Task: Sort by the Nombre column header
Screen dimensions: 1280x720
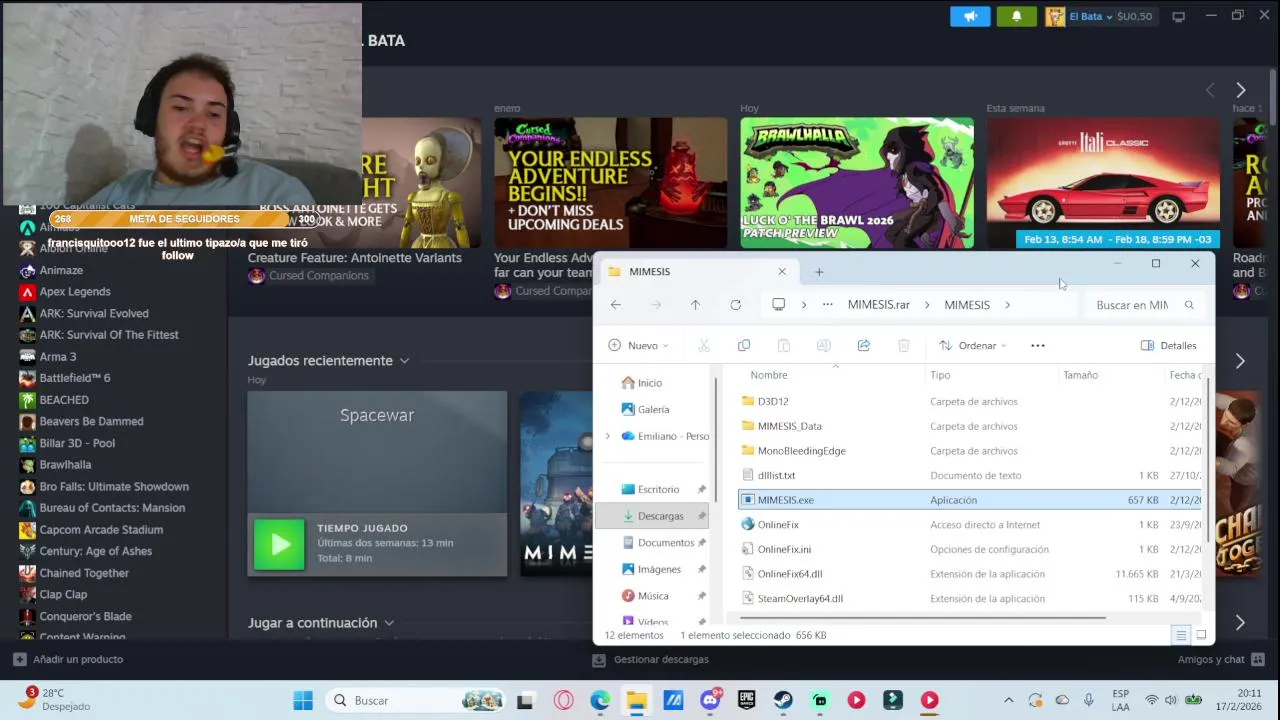Action: coord(769,375)
